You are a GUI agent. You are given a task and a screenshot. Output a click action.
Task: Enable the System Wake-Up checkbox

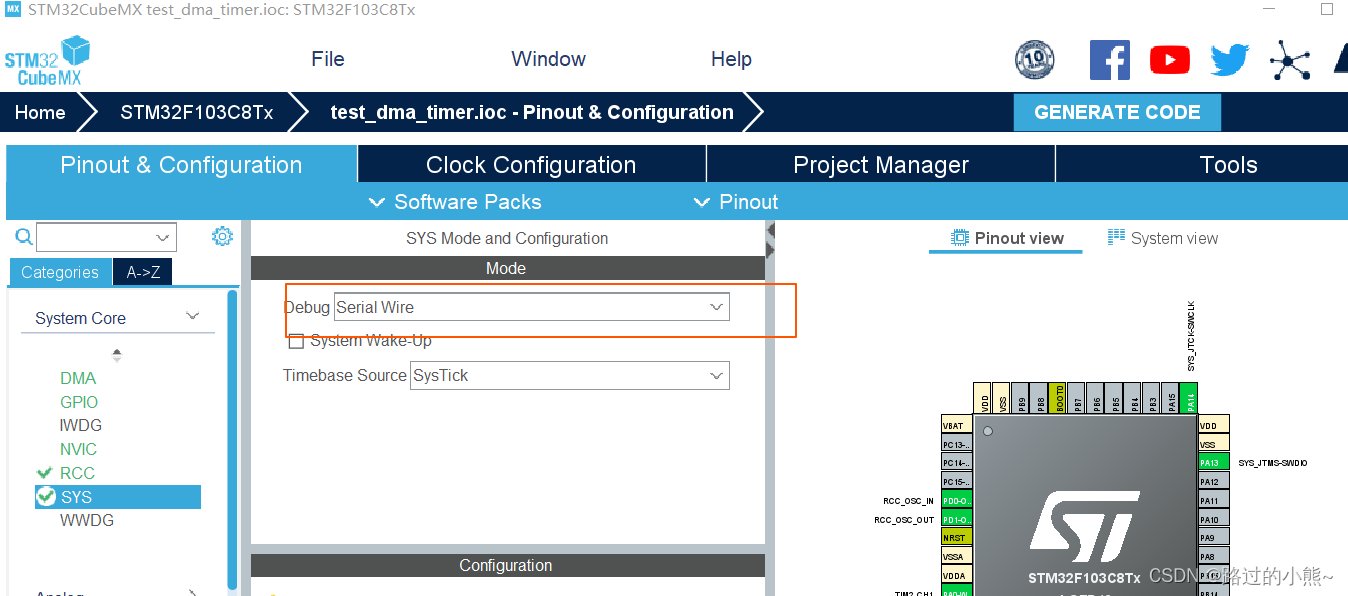pos(296,341)
